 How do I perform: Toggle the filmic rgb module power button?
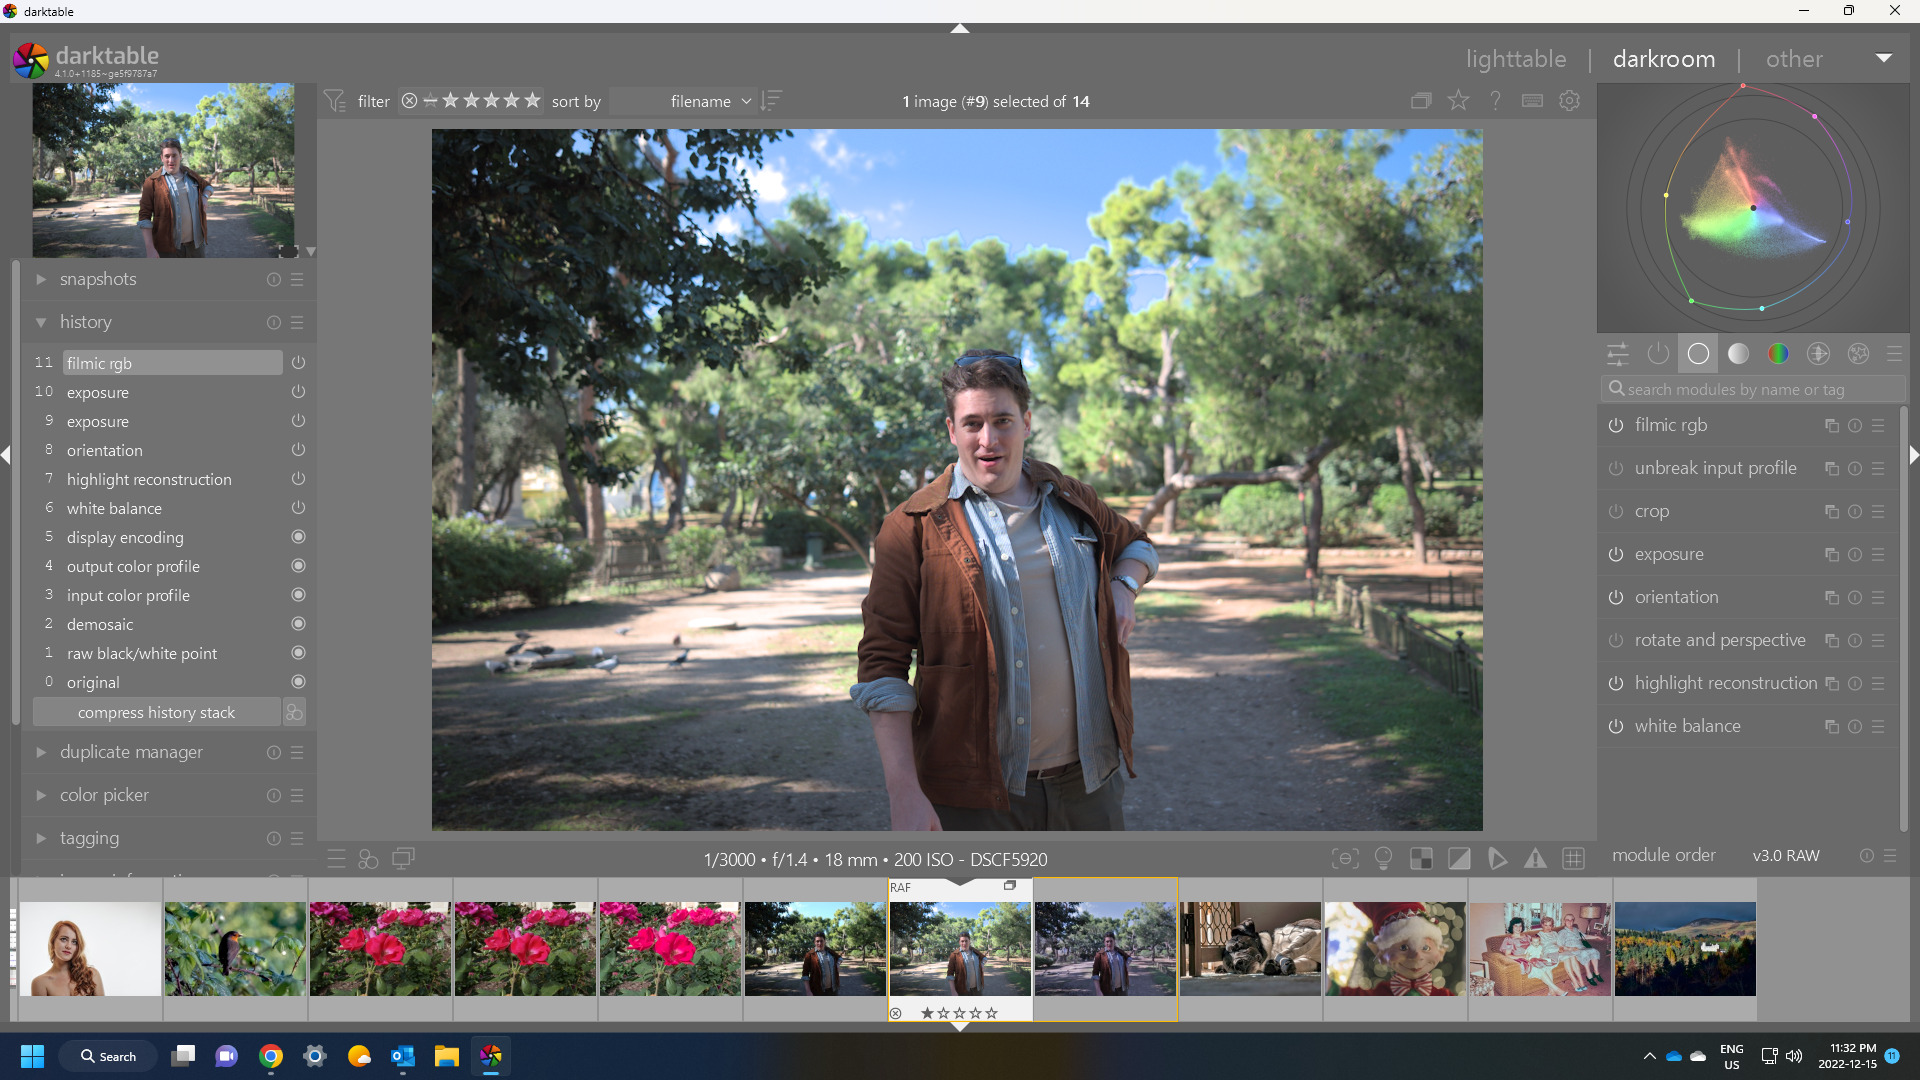[1616, 426]
